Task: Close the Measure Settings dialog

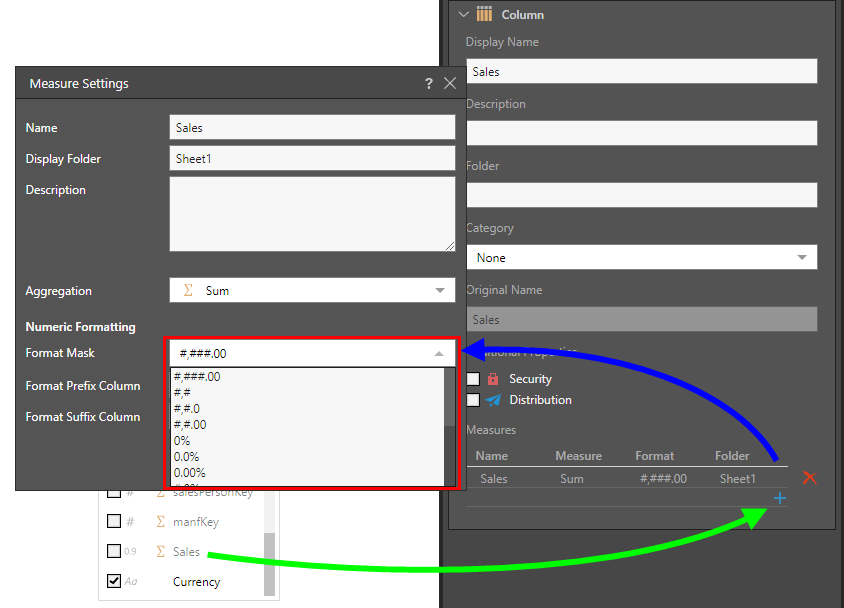Action: click(x=450, y=84)
